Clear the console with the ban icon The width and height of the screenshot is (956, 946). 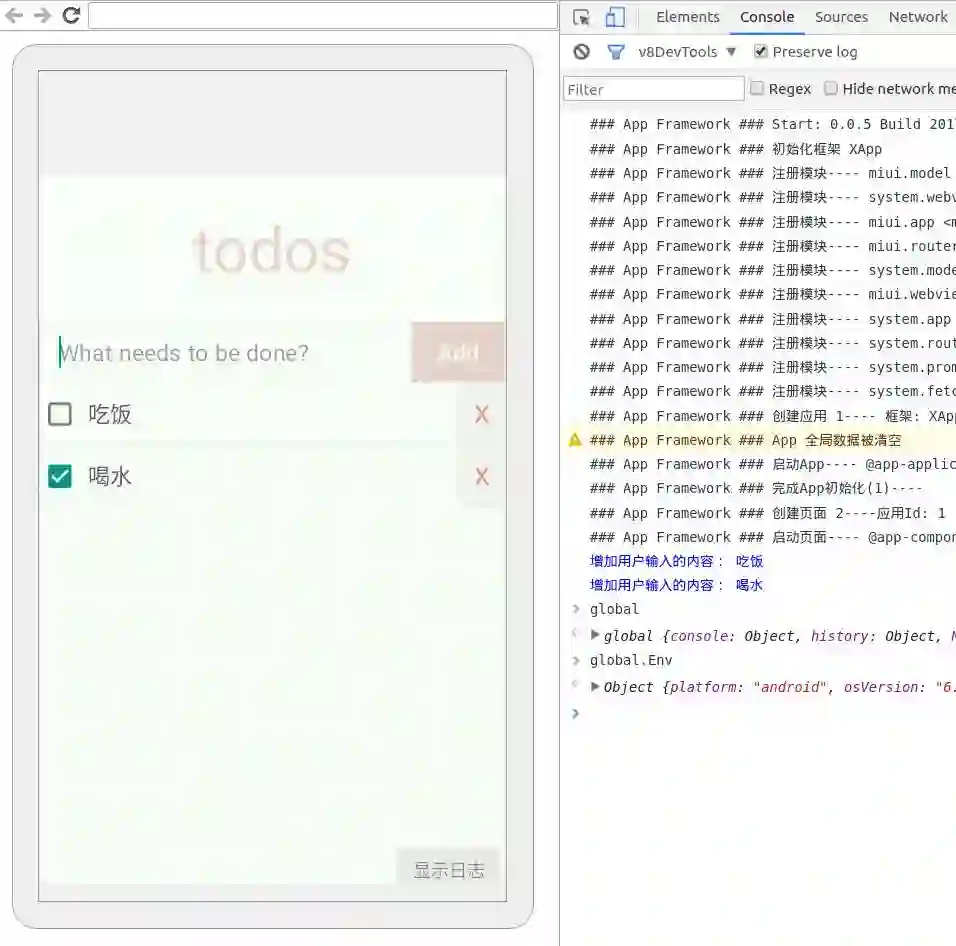pyautogui.click(x=582, y=52)
